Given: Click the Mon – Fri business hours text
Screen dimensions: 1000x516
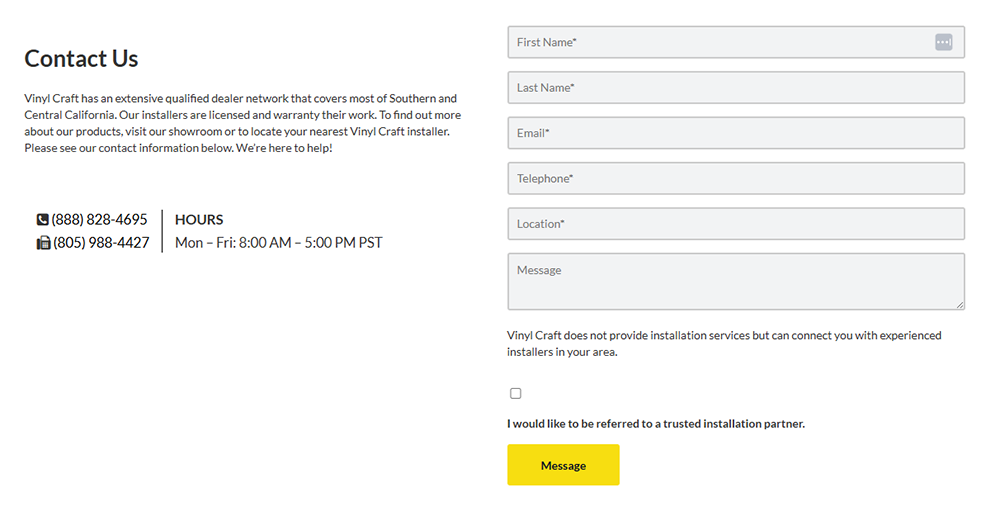Looking at the screenshot, I should pyautogui.click(x=279, y=243).
